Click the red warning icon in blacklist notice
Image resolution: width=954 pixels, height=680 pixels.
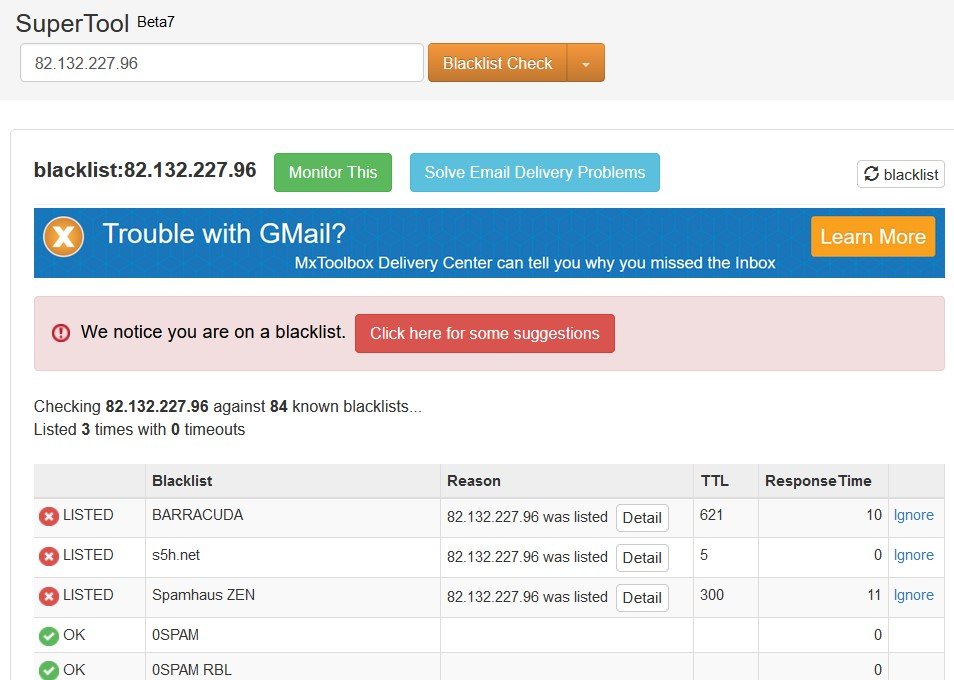click(x=61, y=333)
